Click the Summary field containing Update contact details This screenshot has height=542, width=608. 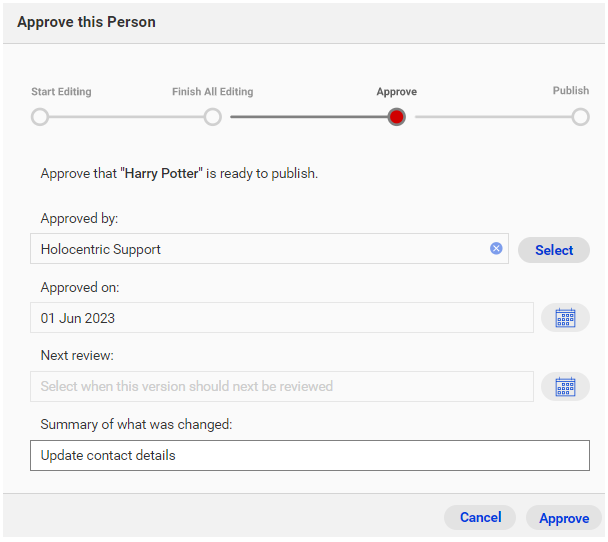tap(310, 455)
